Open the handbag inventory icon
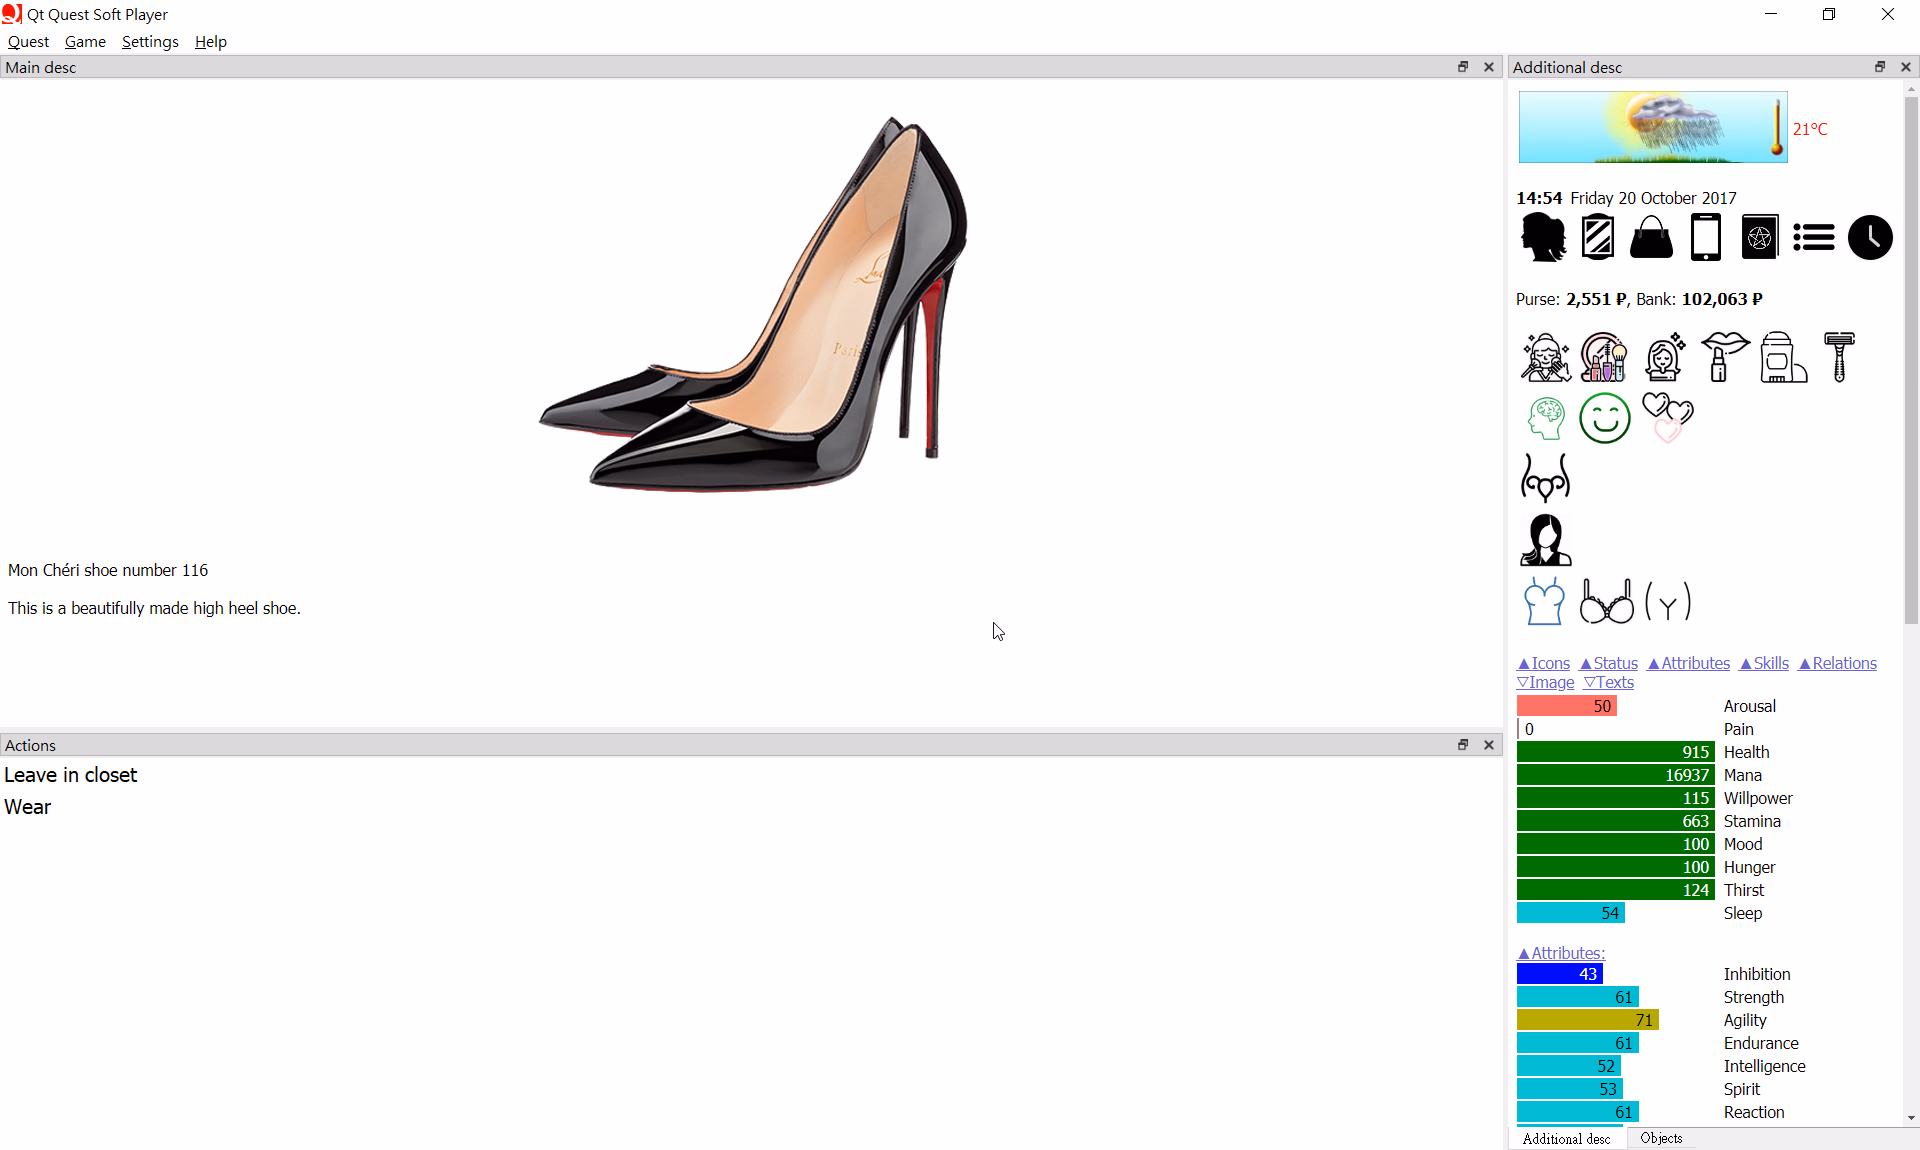Viewport: 1920px width, 1150px height. click(x=1651, y=238)
